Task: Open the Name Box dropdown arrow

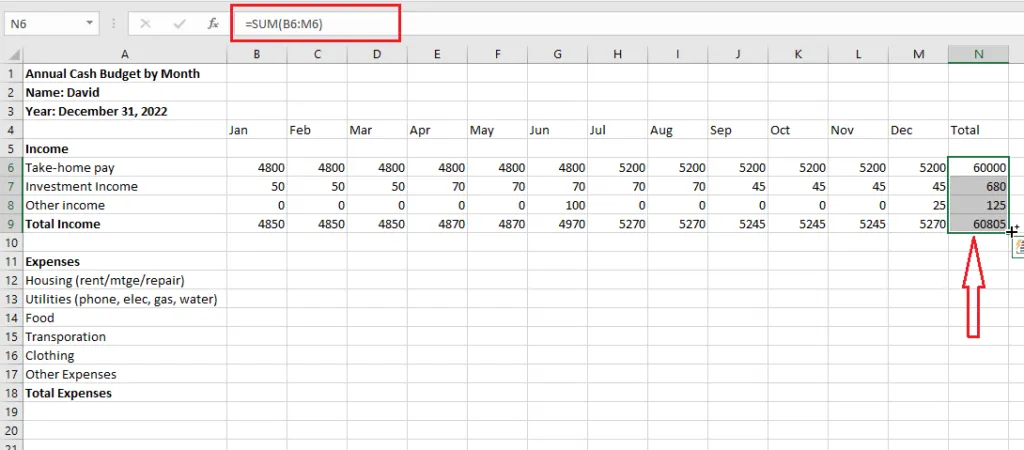Action: click(x=89, y=24)
